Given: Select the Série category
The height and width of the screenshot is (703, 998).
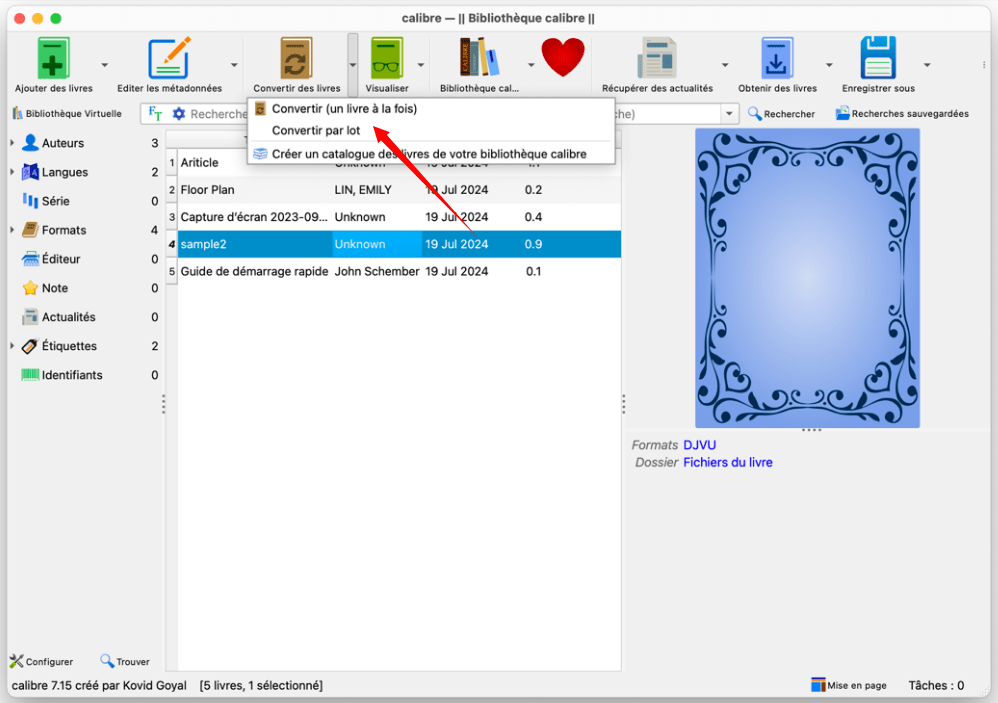Looking at the screenshot, I should pyautogui.click(x=55, y=201).
